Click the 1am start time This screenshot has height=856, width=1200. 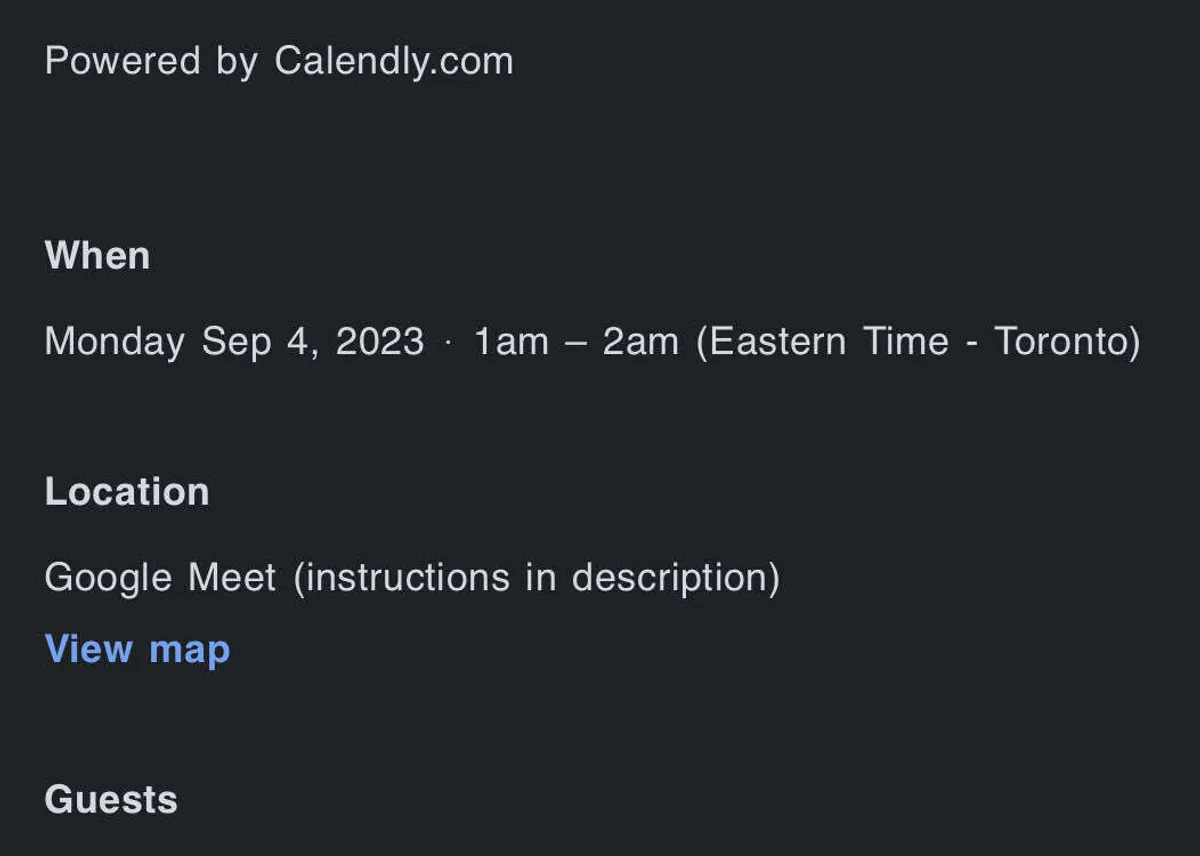coord(511,342)
